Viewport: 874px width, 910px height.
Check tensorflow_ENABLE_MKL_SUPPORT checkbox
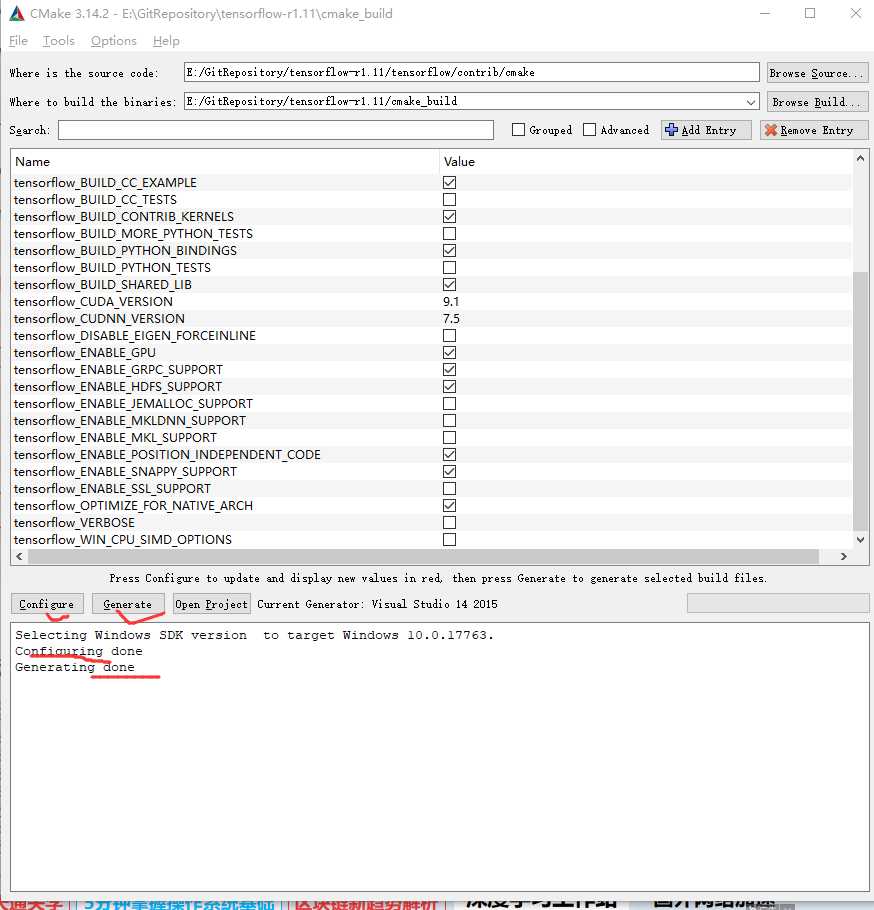[449, 437]
